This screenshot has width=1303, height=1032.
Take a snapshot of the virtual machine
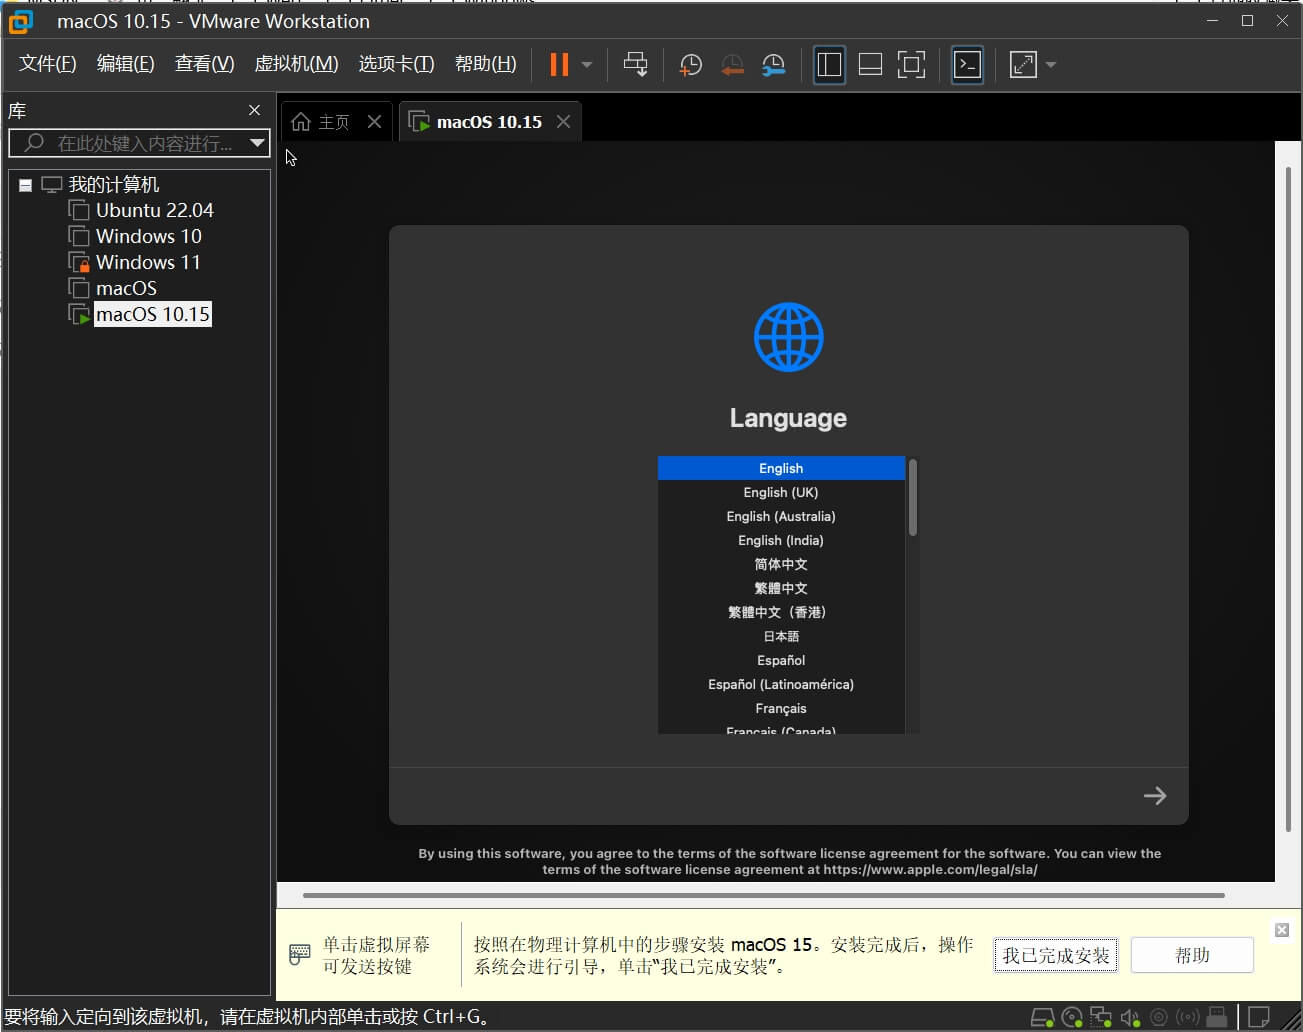[x=691, y=65]
